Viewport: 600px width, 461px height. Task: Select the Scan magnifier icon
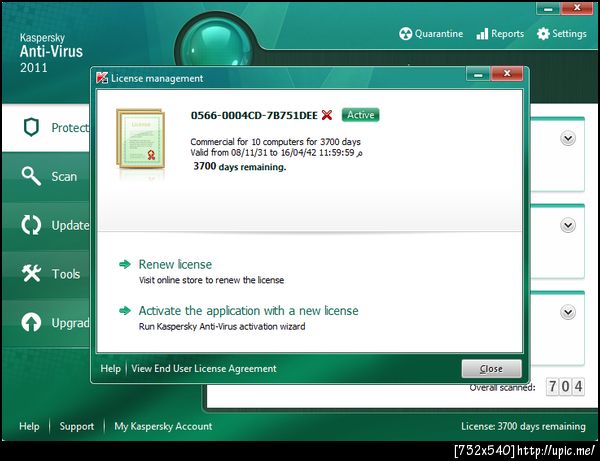point(31,176)
